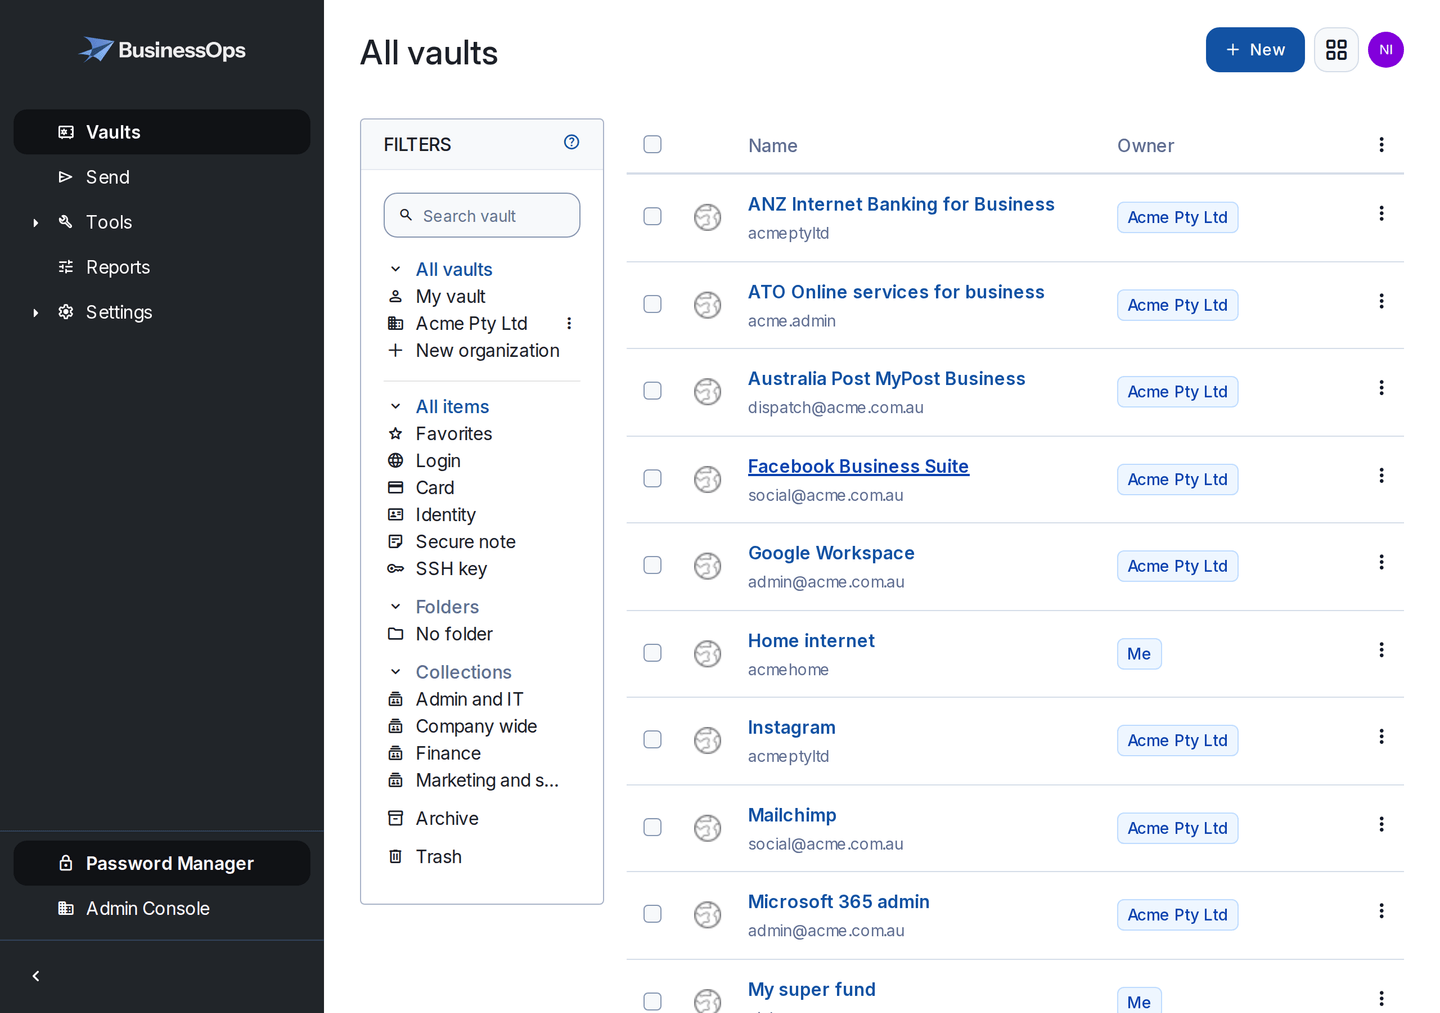
Task: Open options menu for Home internet row
Action: tap(1381, 650)
